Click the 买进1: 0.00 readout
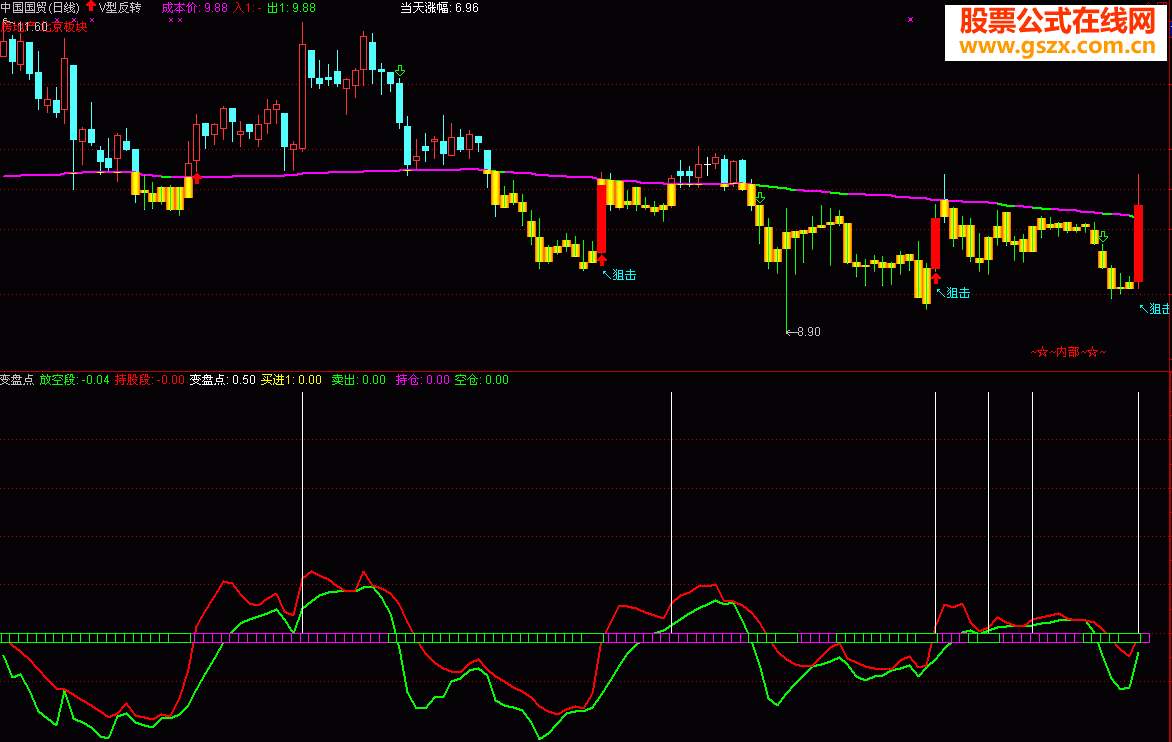Viewport: 1172px width, 742px height. [x=292, y=380]
